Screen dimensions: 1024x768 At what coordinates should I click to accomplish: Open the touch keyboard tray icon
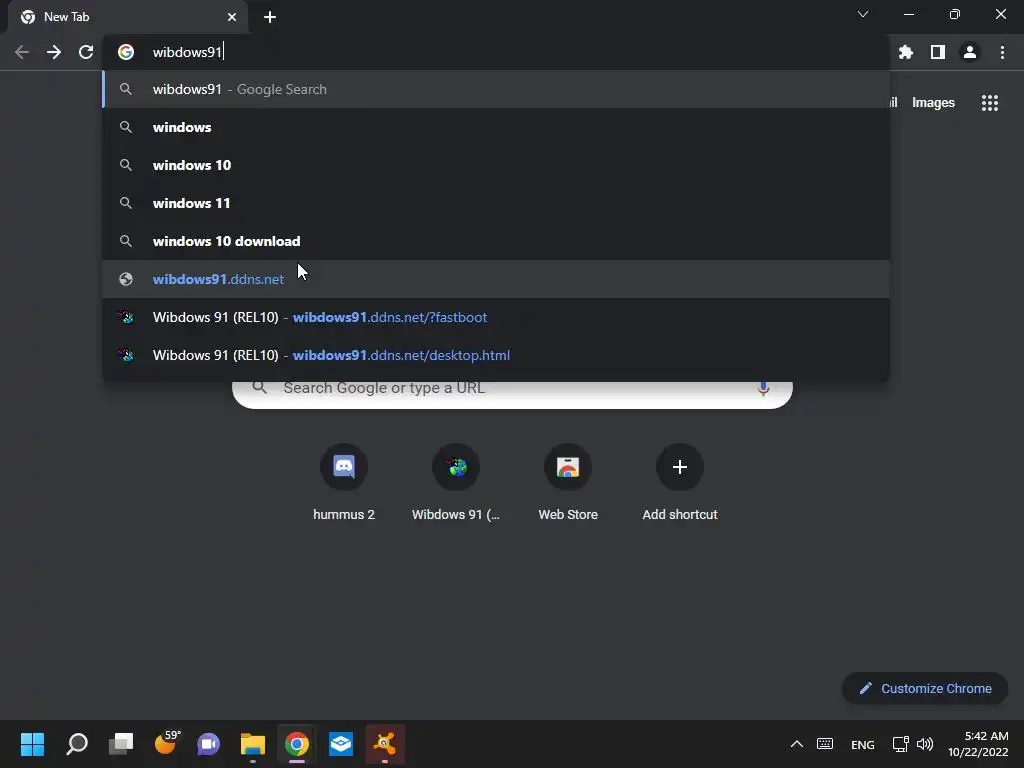point(825,744)
